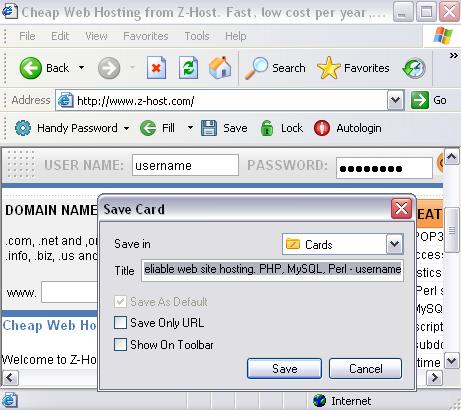Refresh the page with the green arrows icon

pyautogui.click(x=188, y=68)
